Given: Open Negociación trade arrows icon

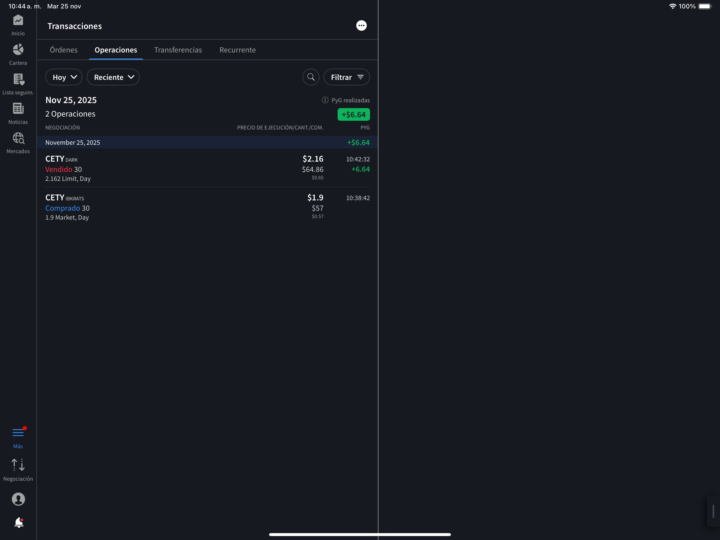Looking at the screenshot, I should click(18, 465).
